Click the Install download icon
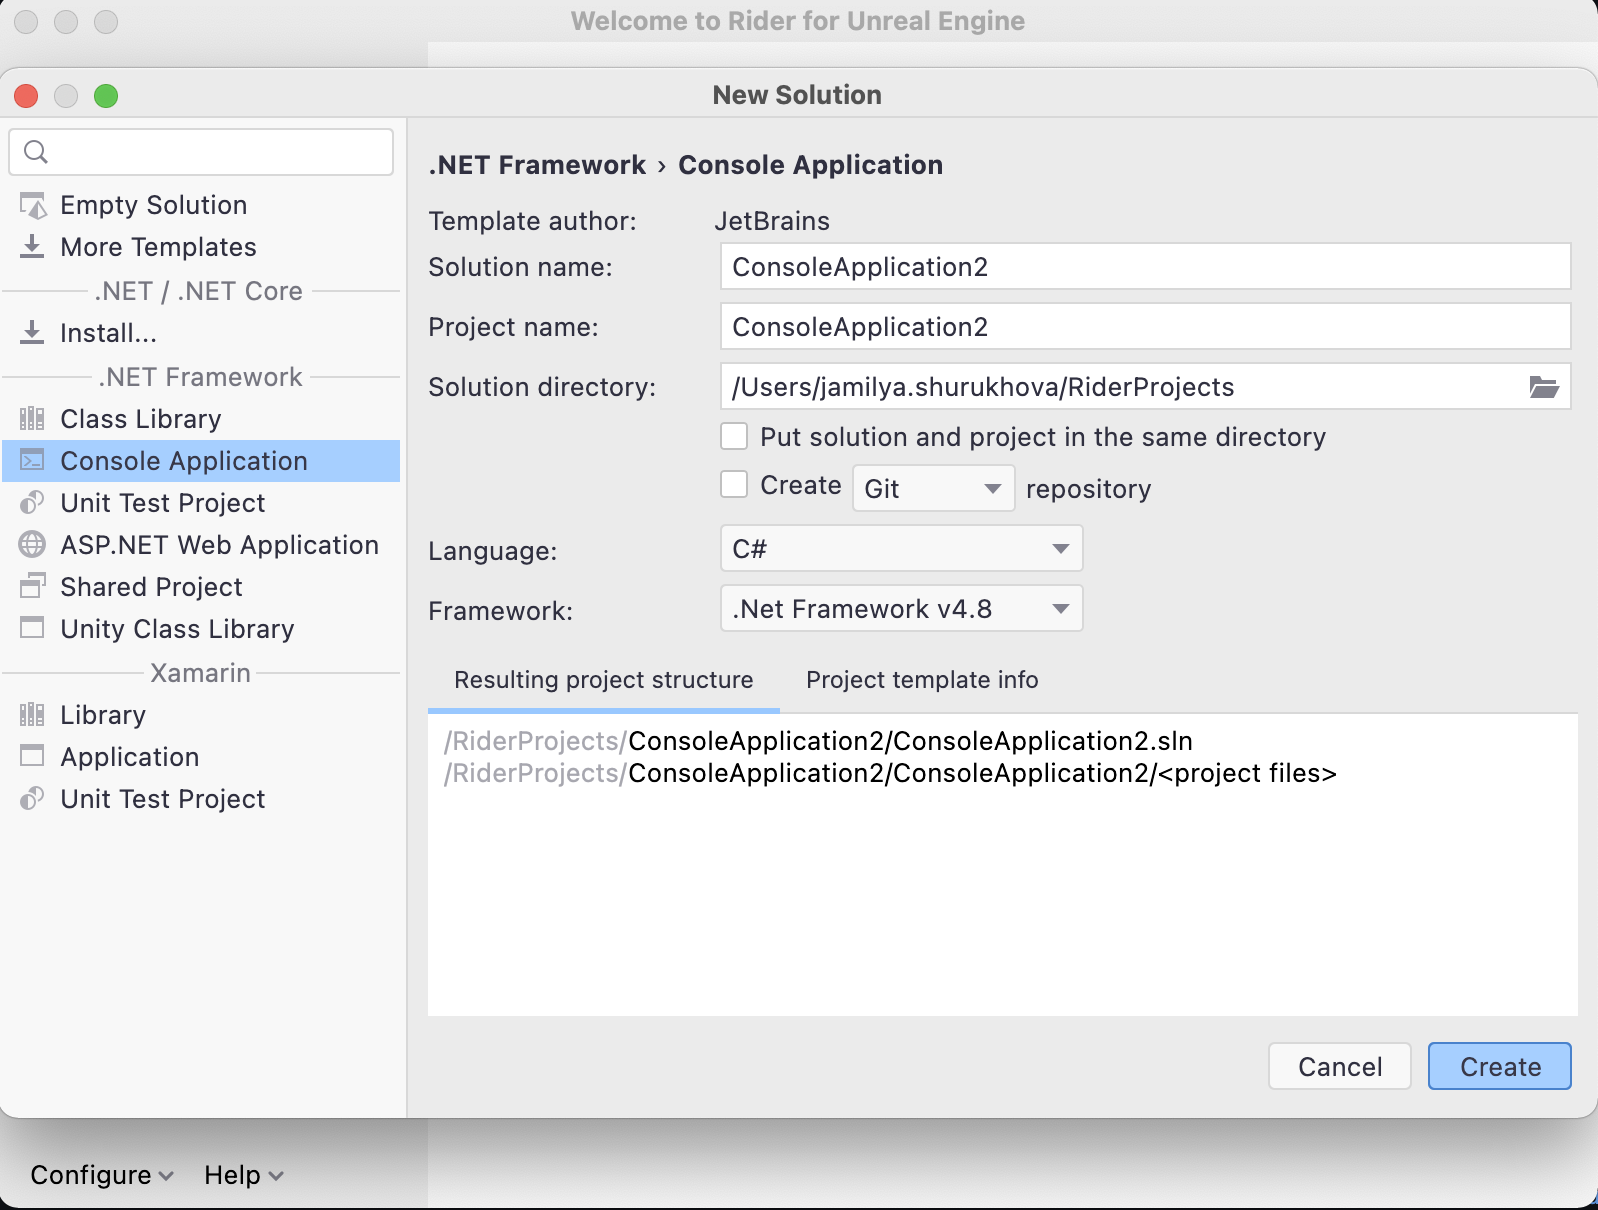The image size is (1598, 1210). coord(33,333)
